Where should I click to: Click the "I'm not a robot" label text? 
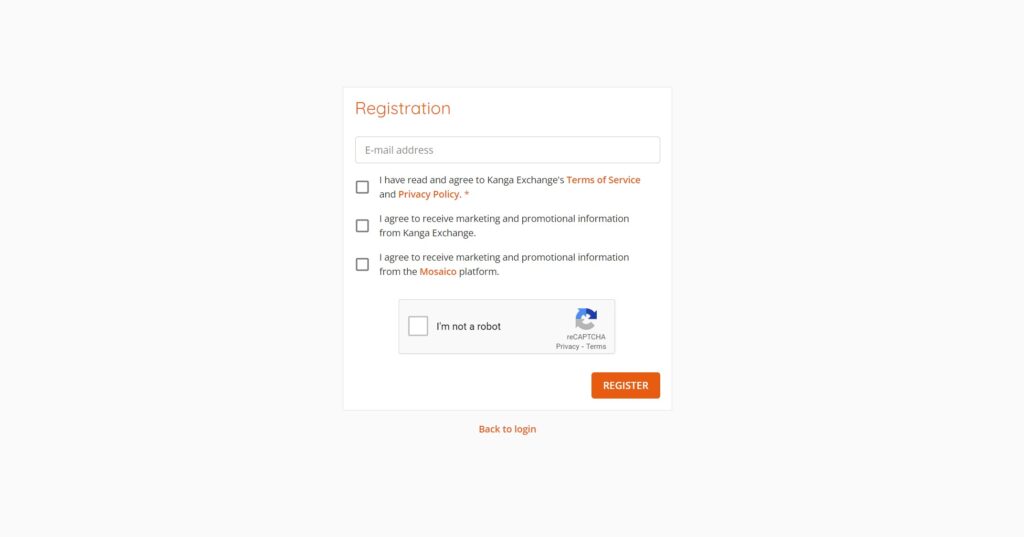pyautogui.click(x=468, y=327)
